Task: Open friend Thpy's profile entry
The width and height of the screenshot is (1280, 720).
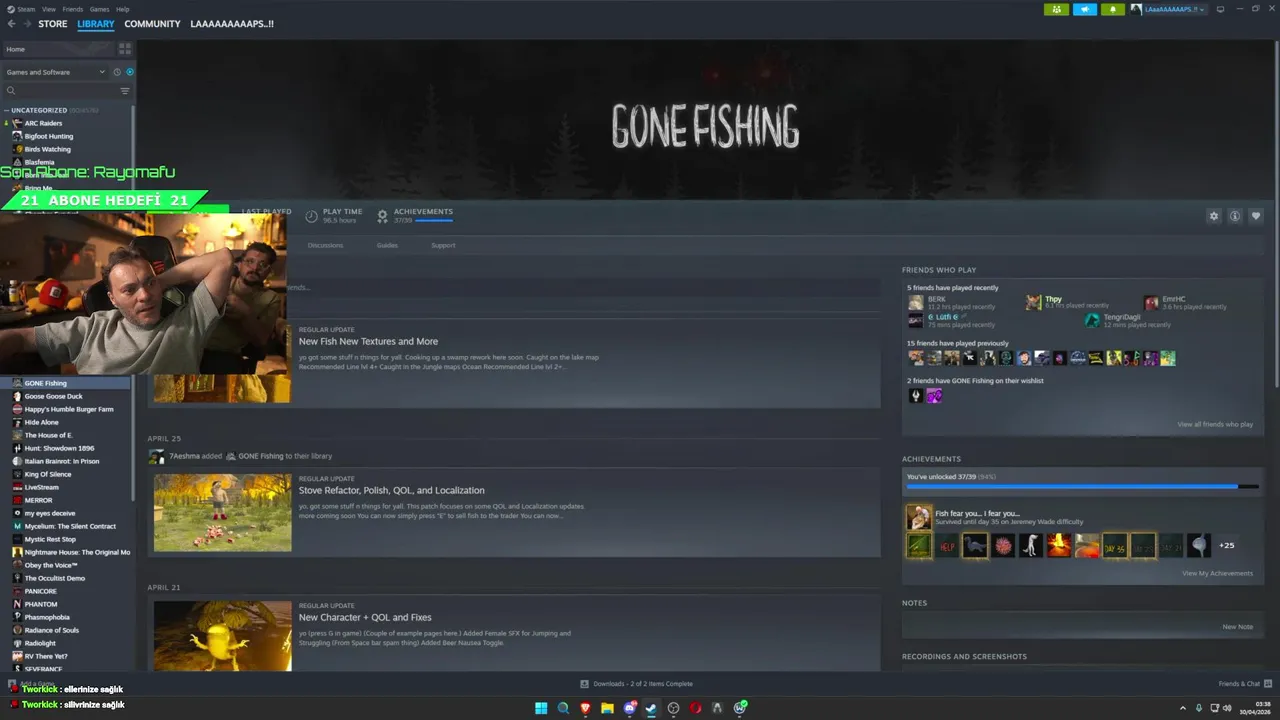Action: (1068, 302)
